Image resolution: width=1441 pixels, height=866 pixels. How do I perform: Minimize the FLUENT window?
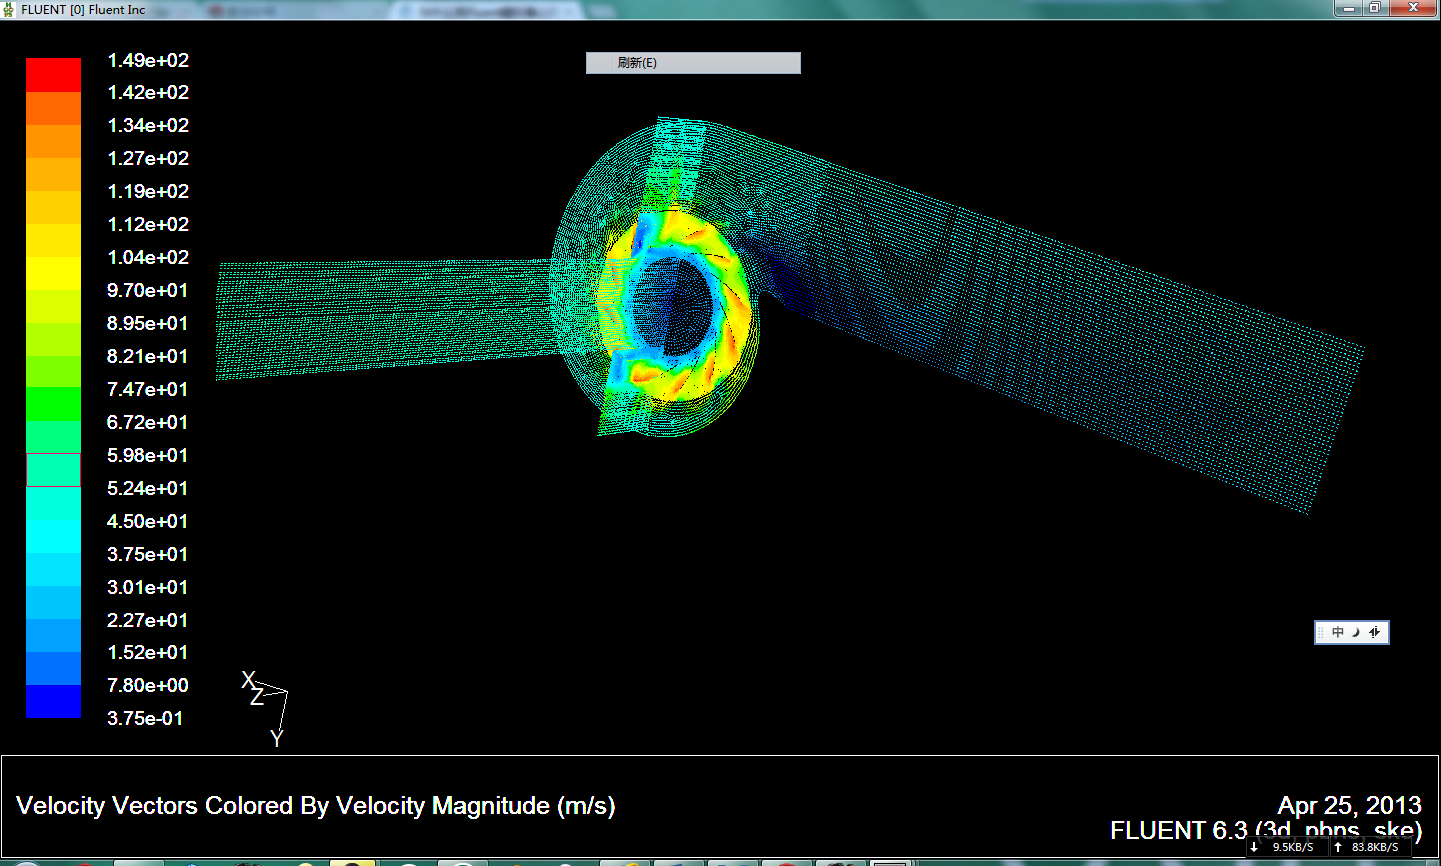tap(1349, 8)
